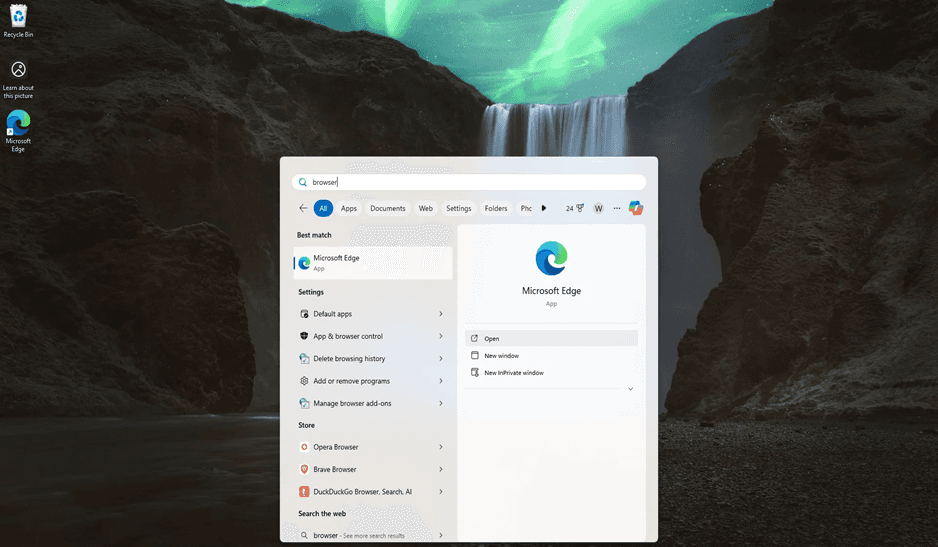Click the Opera Browser store icon
The height and width of the screenshot is (547, 938).
304,447
